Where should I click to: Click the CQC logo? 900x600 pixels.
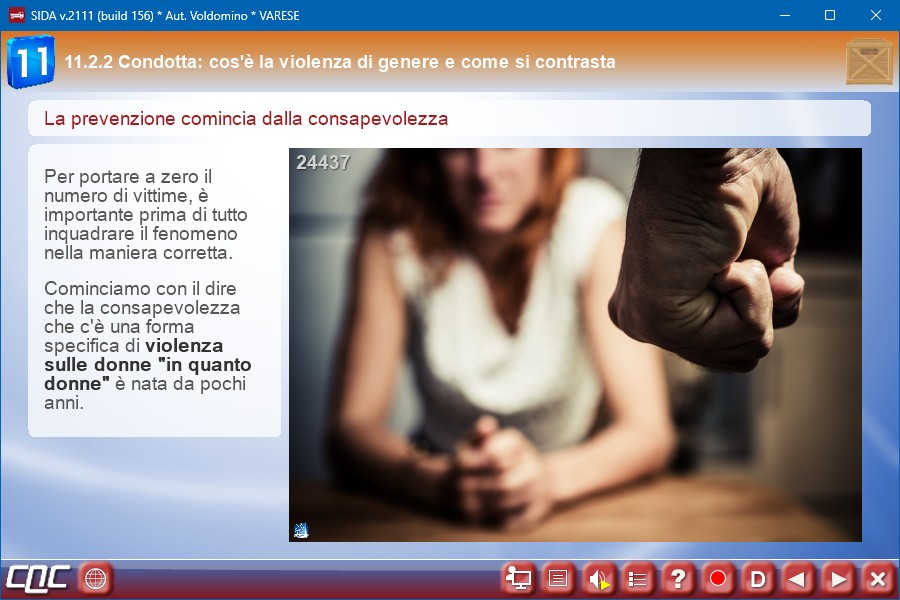[37, 578]
